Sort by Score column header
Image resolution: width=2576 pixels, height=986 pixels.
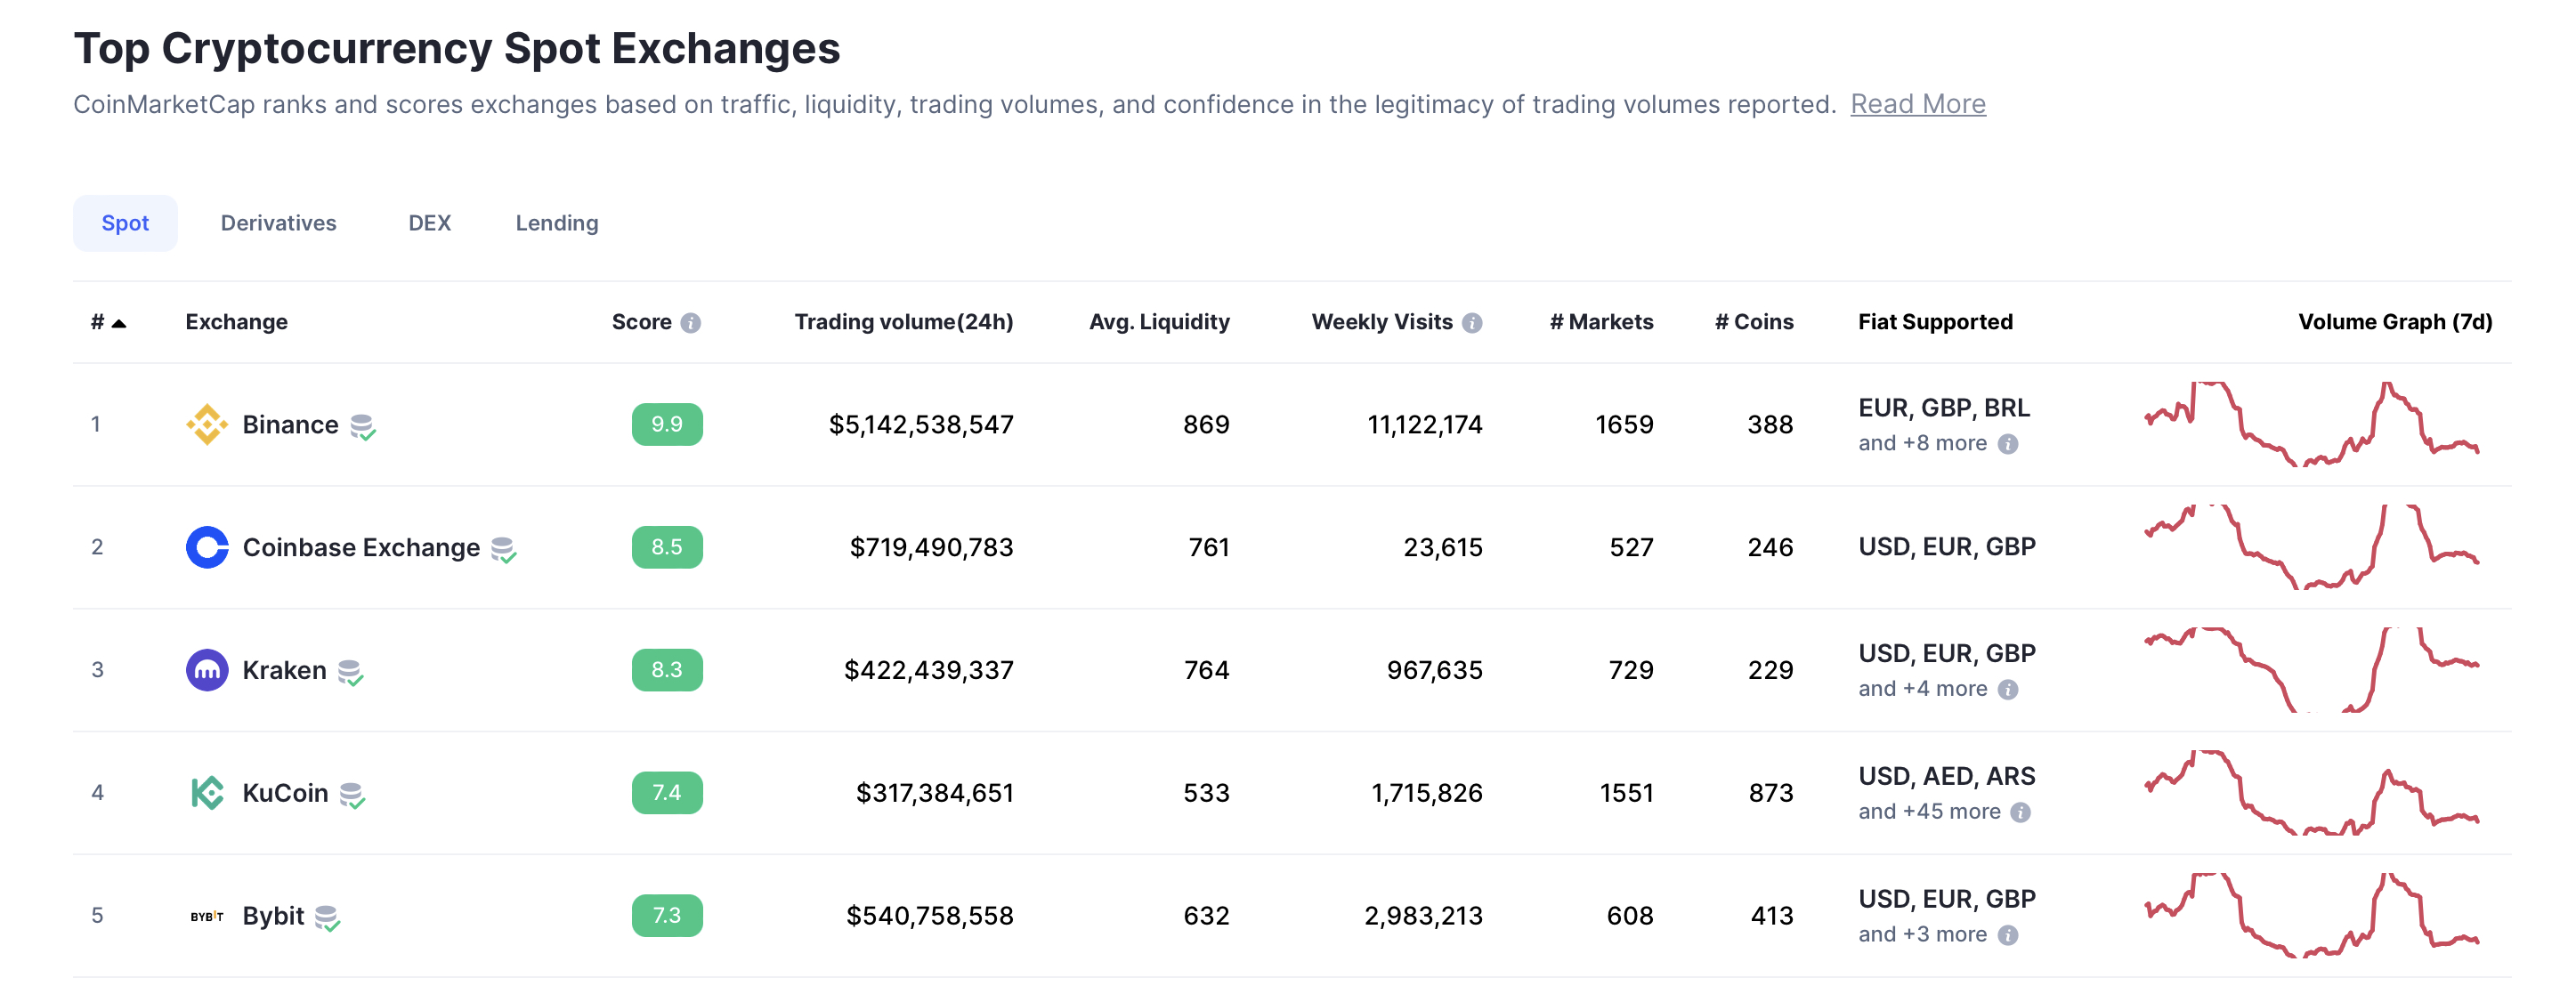641,322
